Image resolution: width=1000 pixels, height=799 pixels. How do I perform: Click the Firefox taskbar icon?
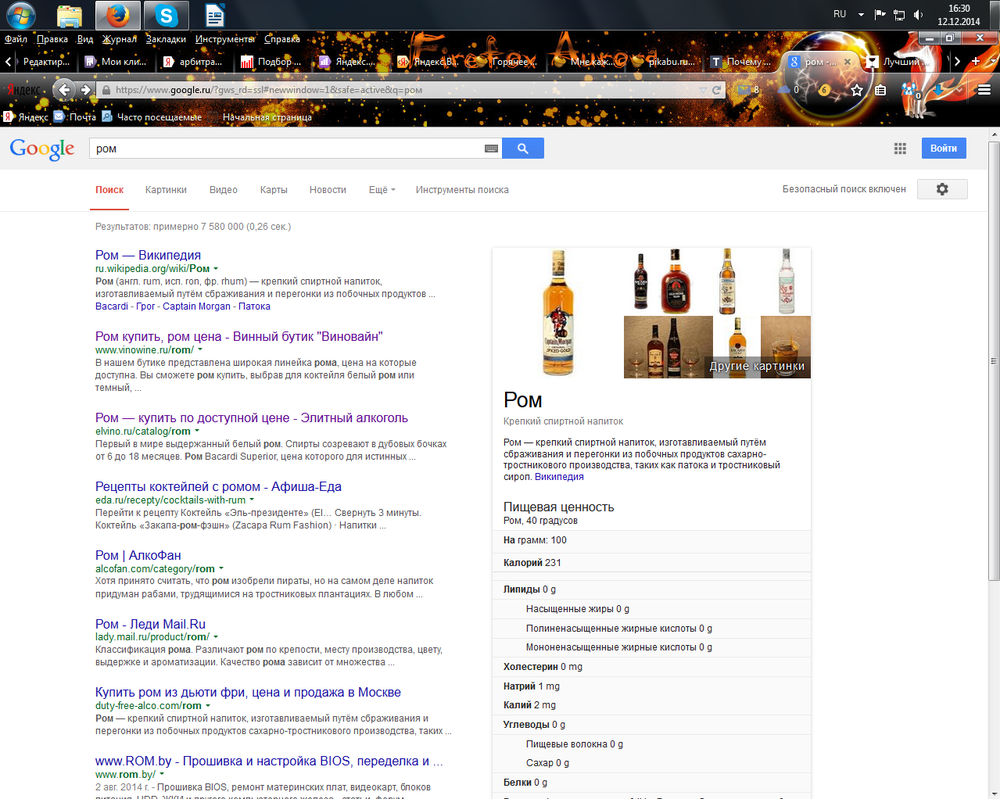coord(117,15)
